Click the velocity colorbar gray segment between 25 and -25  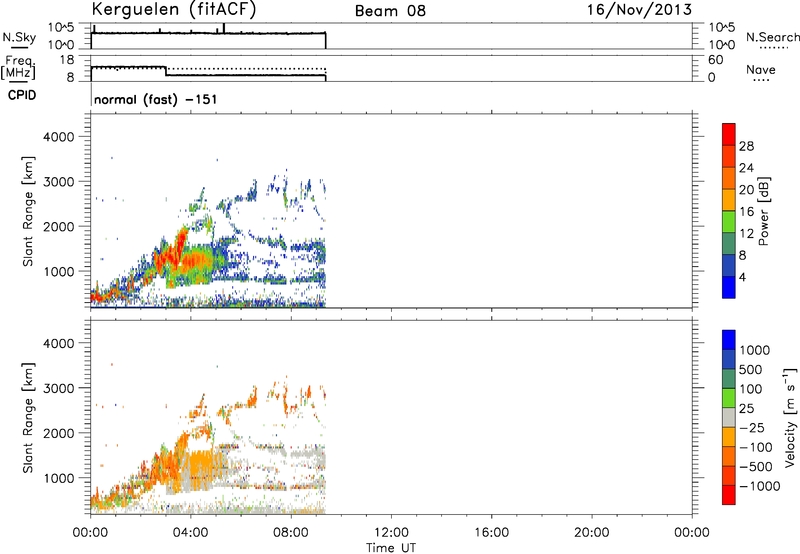click(x=729, y=418)
